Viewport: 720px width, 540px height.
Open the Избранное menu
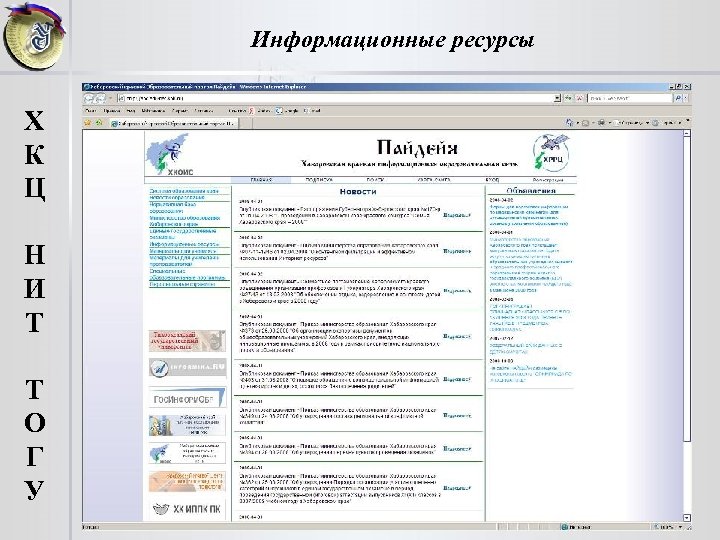point(153,111)
